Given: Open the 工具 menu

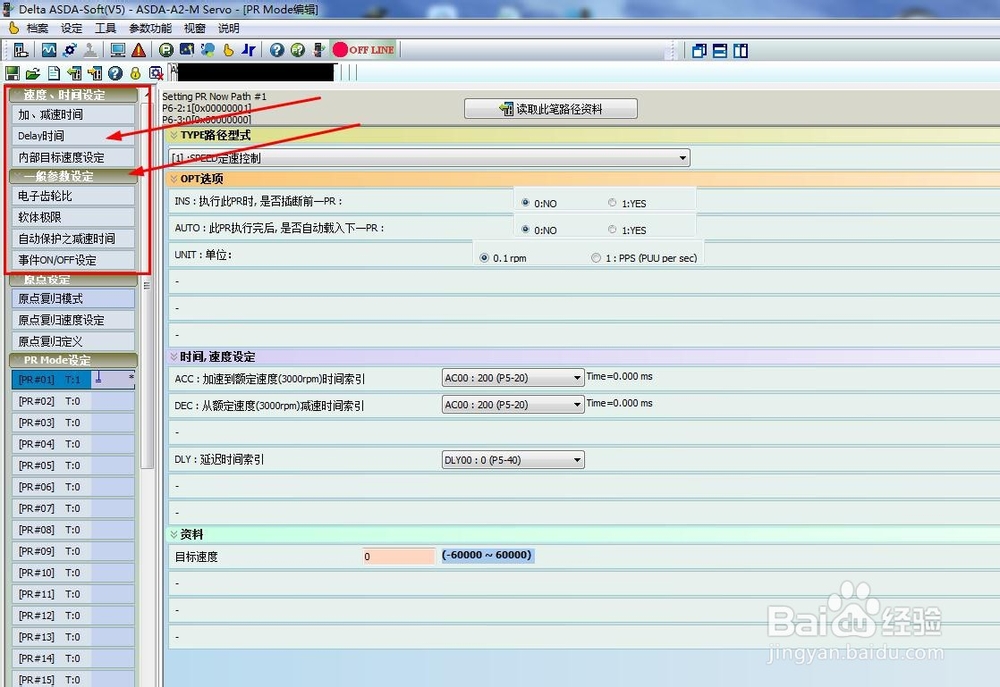Looking at the screenshot, I should point(105,28).
